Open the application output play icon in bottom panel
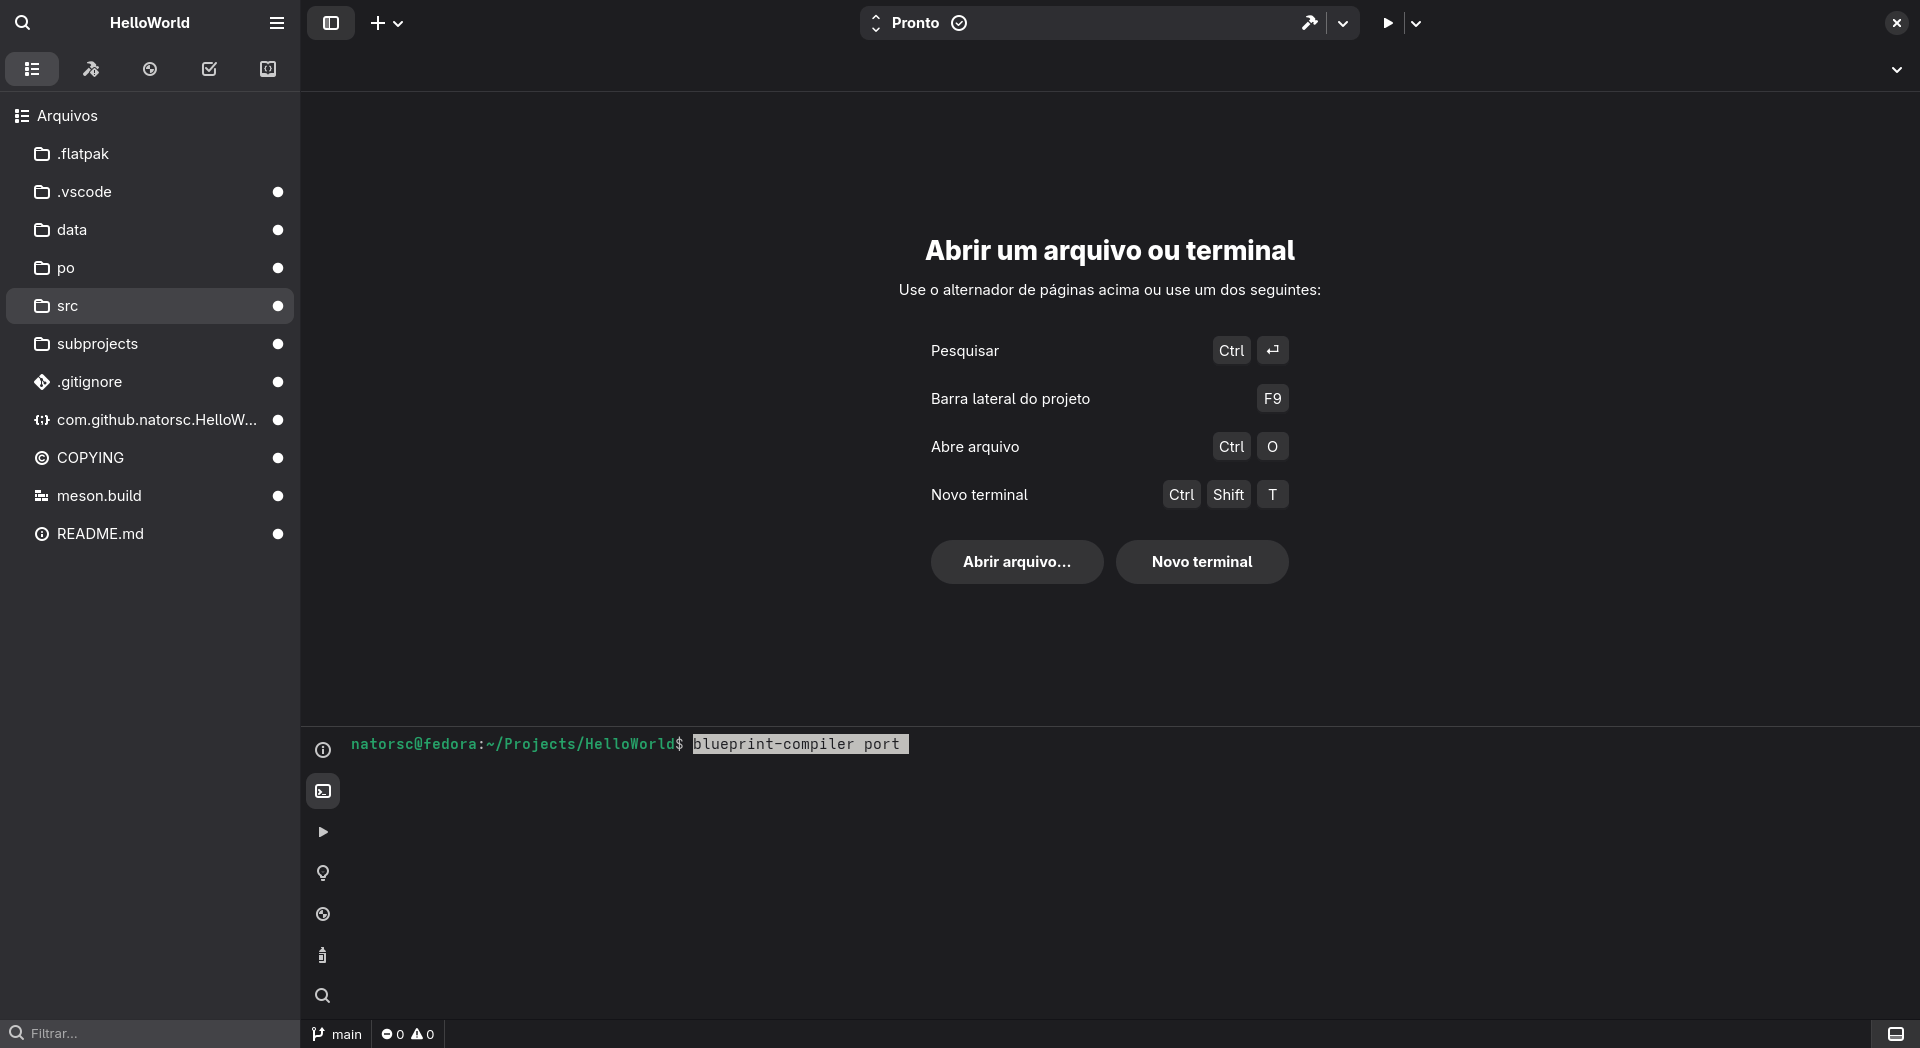1920x1048 pixels. 323,832
